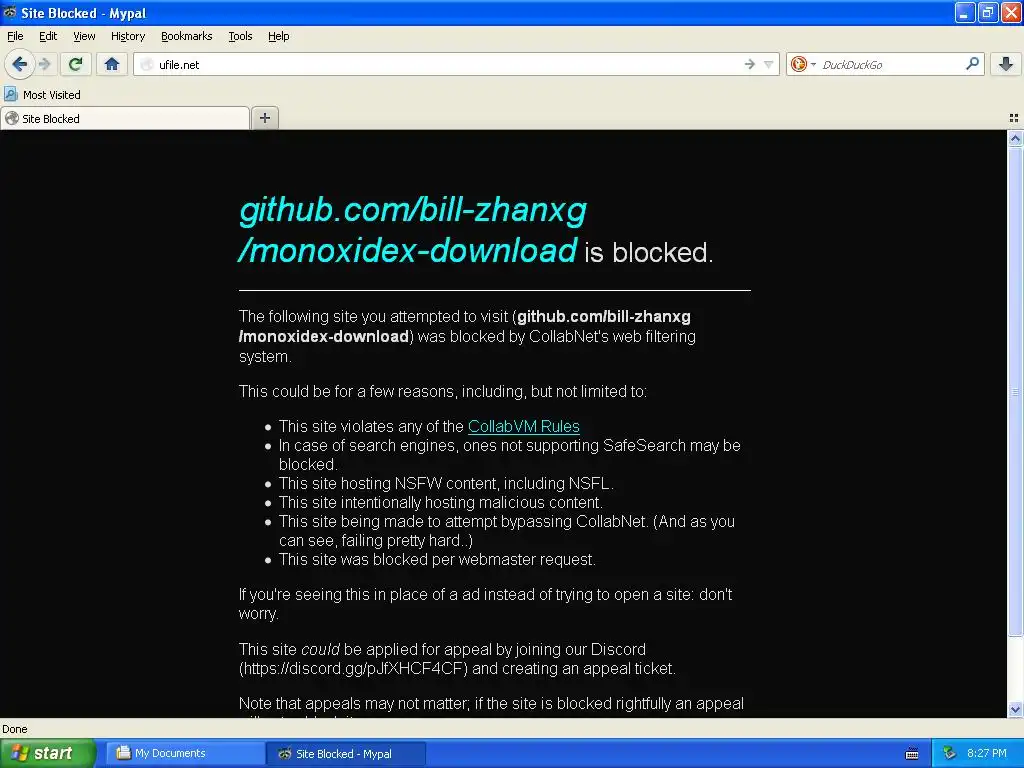Select Site Blocked - Mypal taskbar button
The height and width of the screenshot is (768, 1024).
point(346,754)
